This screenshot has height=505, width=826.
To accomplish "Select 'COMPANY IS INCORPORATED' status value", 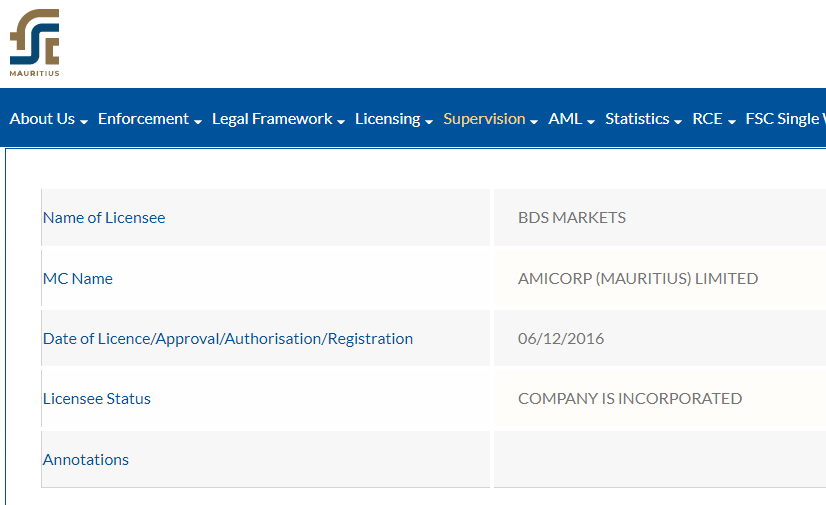I will coord(630,399).
